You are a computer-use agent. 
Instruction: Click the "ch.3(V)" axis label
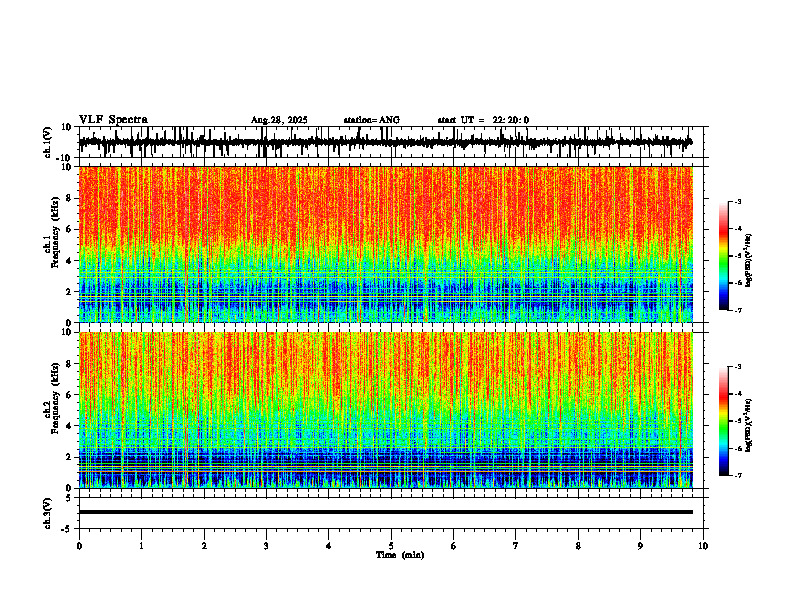point(48,513)
